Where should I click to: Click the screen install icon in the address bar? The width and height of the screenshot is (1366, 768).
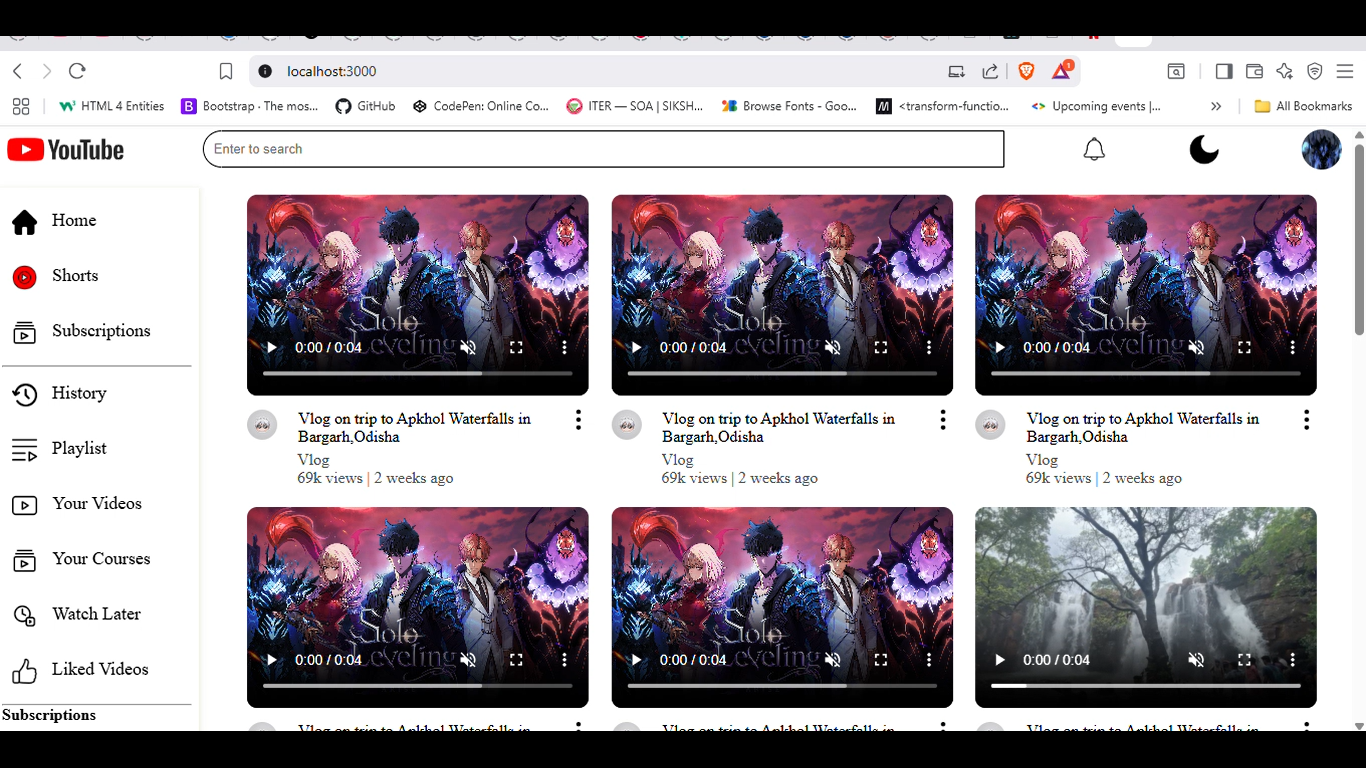(x=957, y=71)
